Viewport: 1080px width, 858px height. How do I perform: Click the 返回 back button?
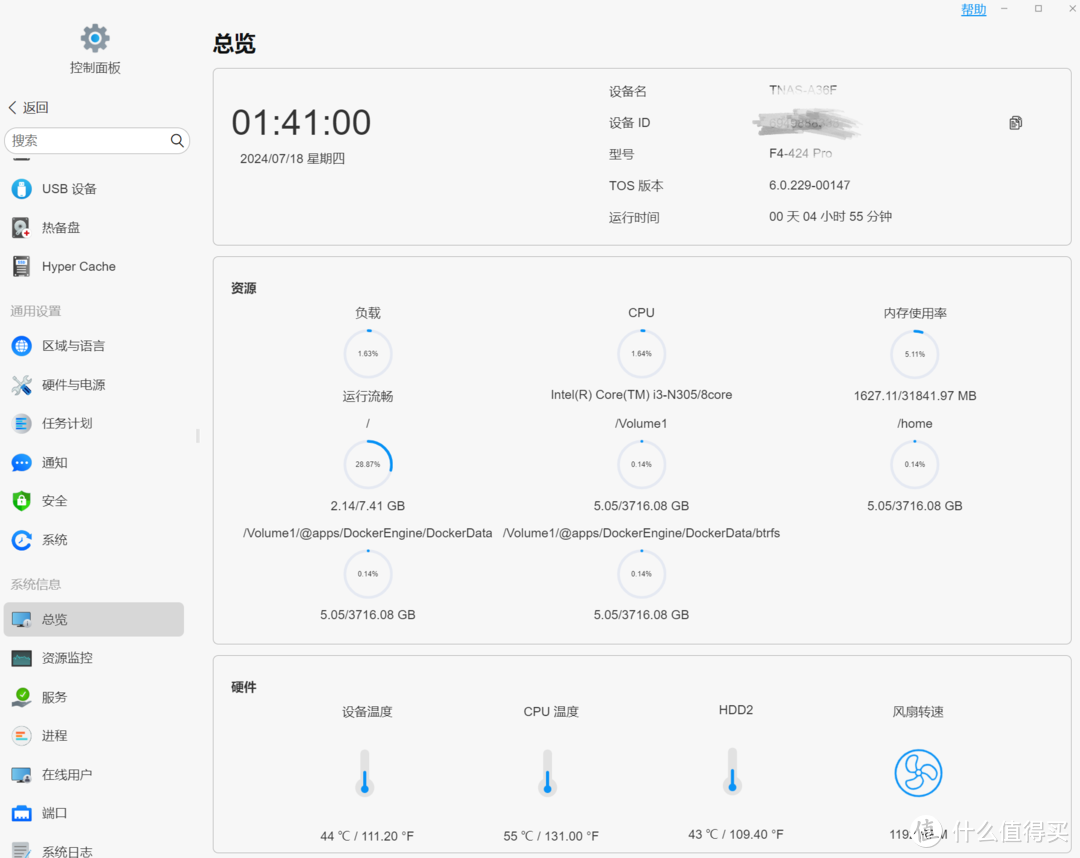tap(27, 107)
